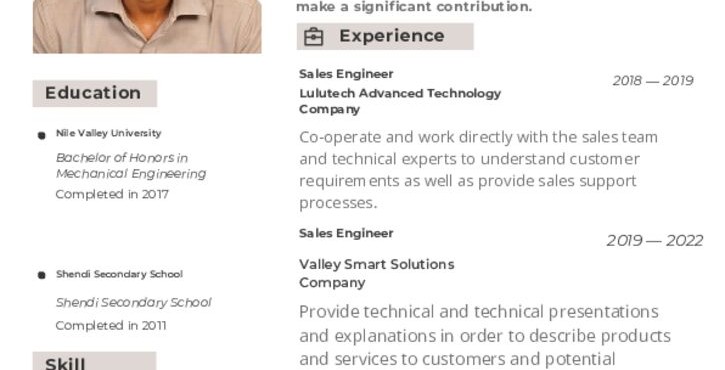Click the first Sales Engineer job title
The image size is (725, 370).
[346, 74]
